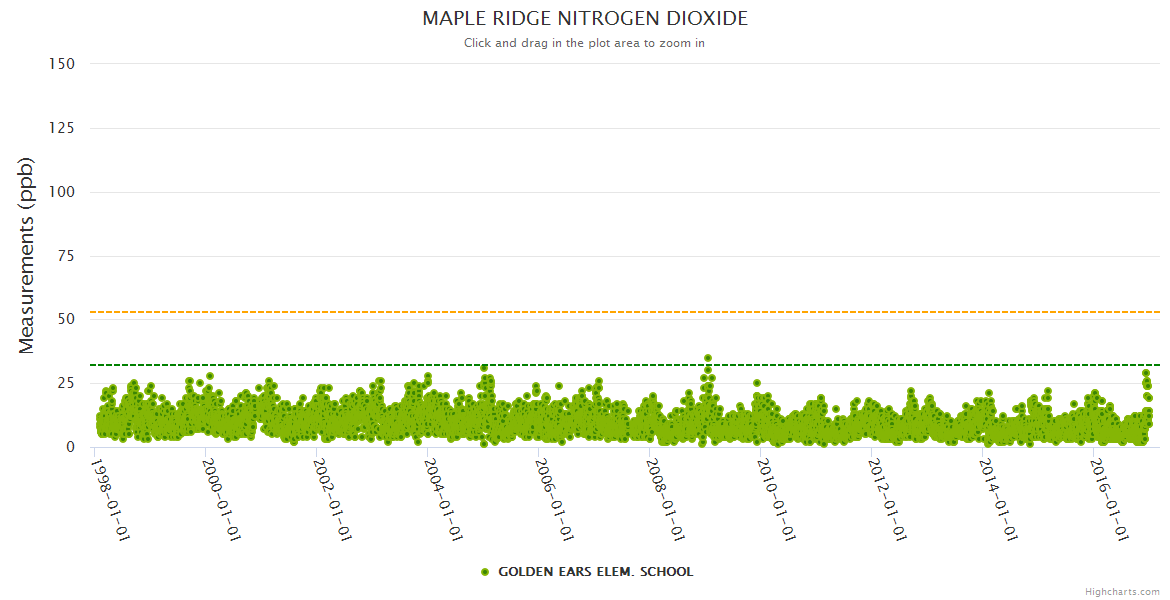Viewport: 1170px width, 600px height.
Task: Click the 0 label on the y-axis
Action: point(70,448)
